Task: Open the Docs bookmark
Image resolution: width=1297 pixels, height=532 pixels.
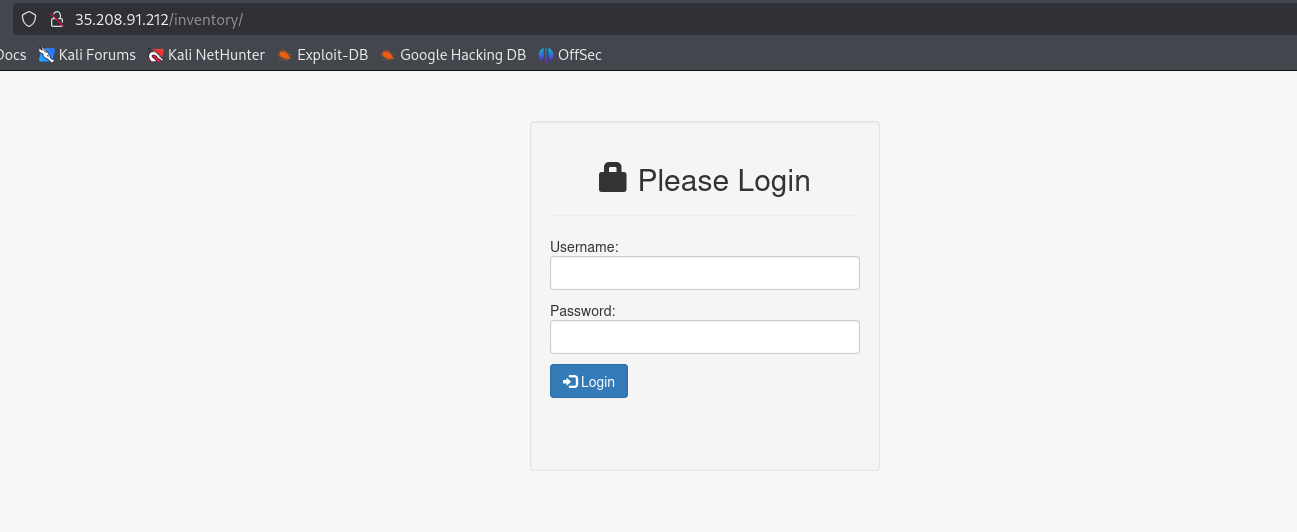Action: tap(12, 55)
